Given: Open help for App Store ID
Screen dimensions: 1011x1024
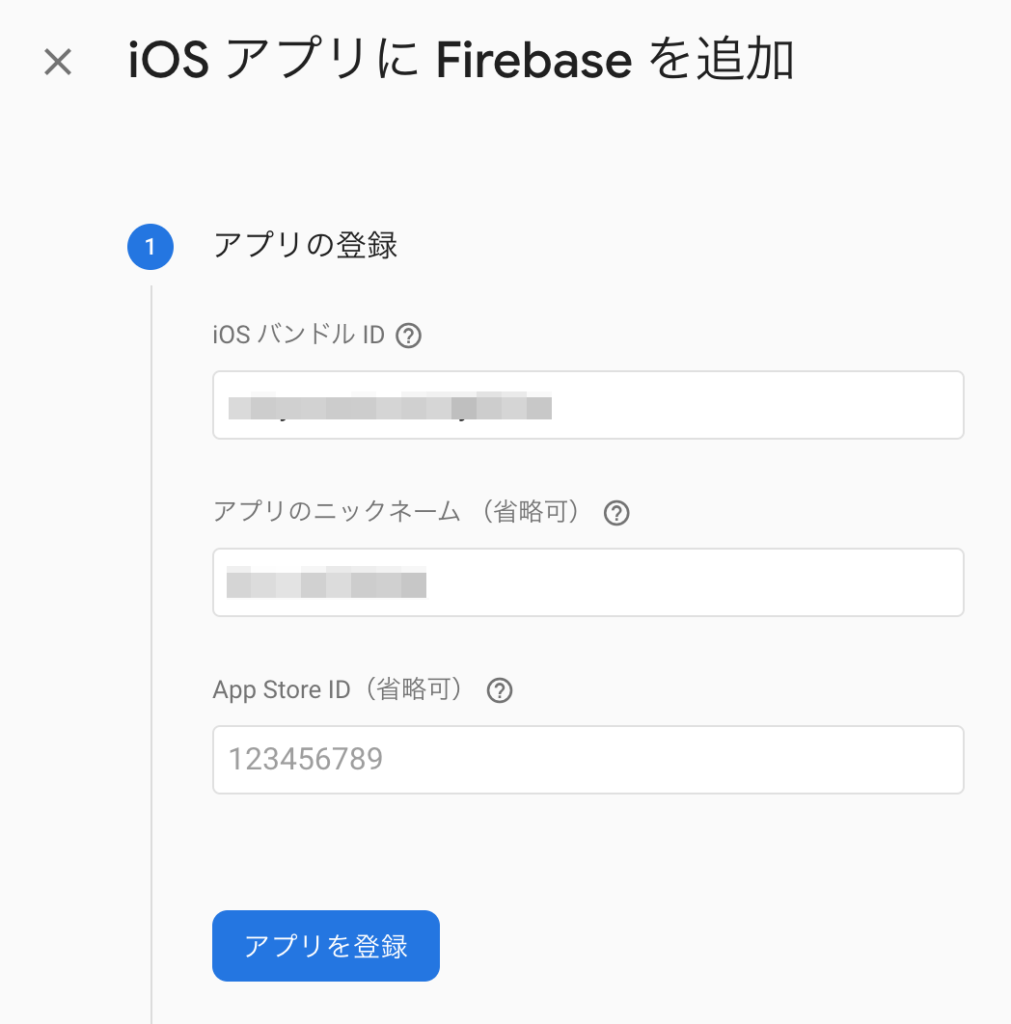Looking at the screenshot, I should coord(500,690).
